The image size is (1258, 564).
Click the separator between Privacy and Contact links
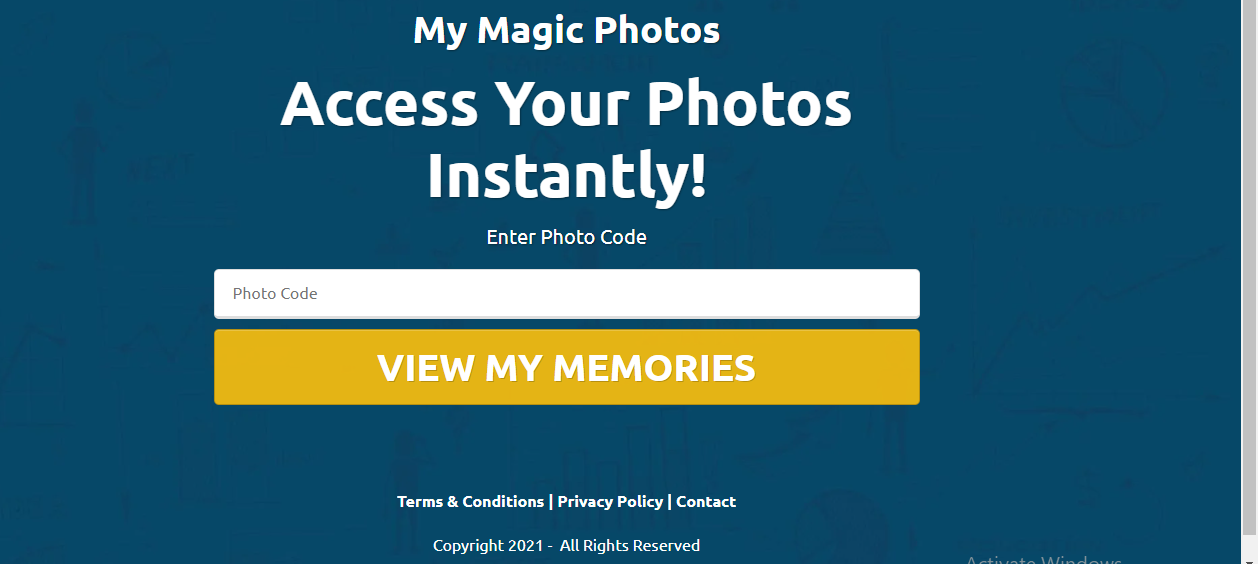coord(670,502)
